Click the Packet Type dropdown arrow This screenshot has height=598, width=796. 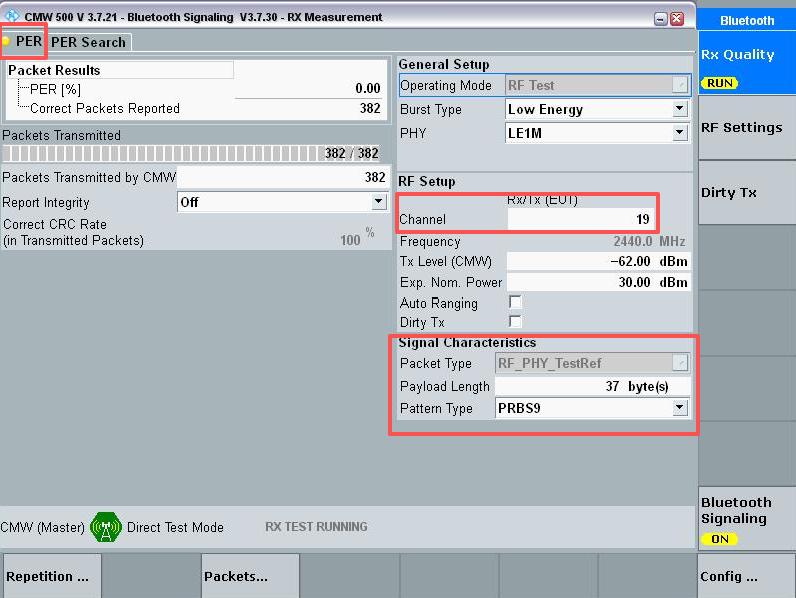pyautogui.click(x=679, y=363)
